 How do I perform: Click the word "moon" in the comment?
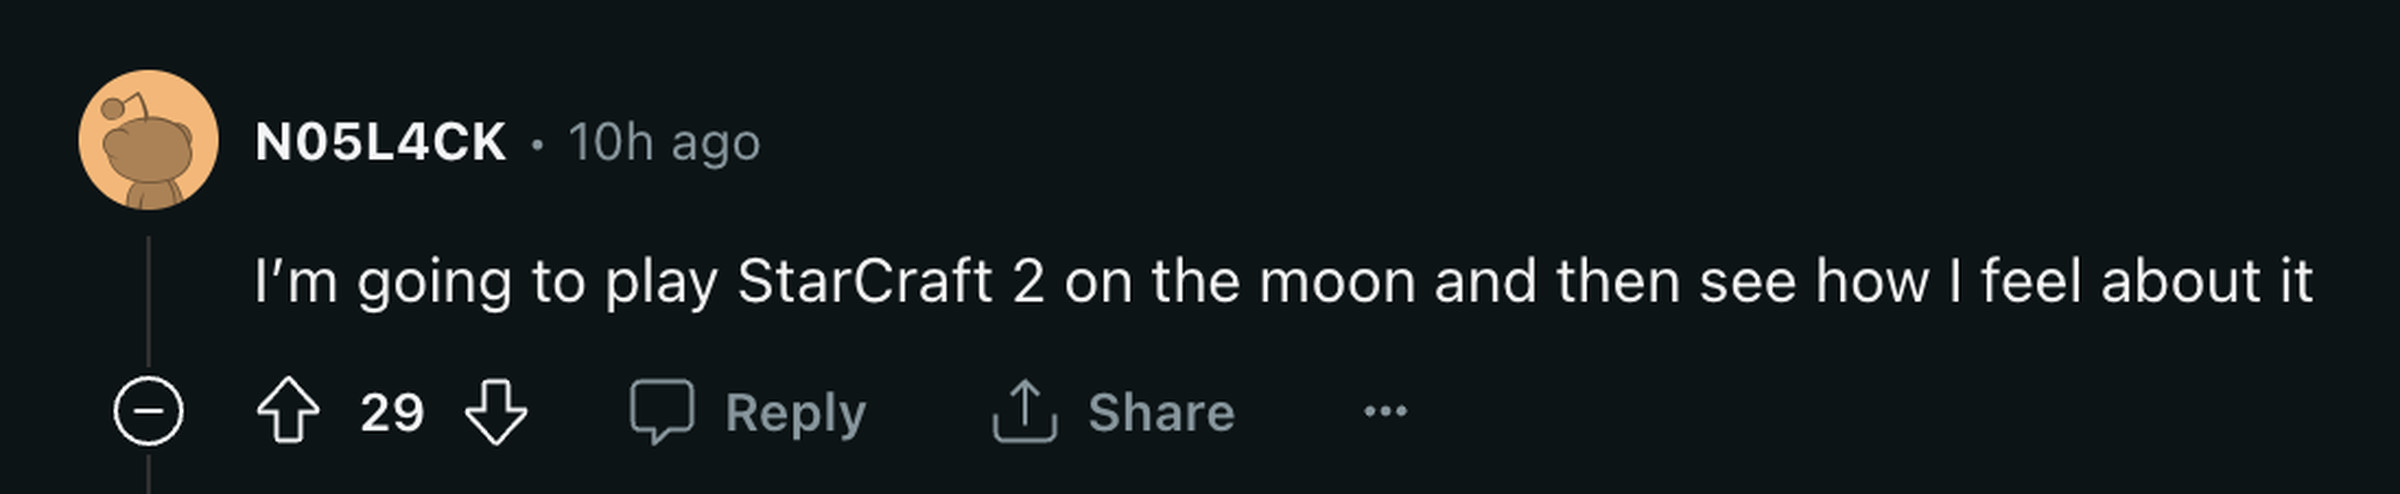point(1337,282)
